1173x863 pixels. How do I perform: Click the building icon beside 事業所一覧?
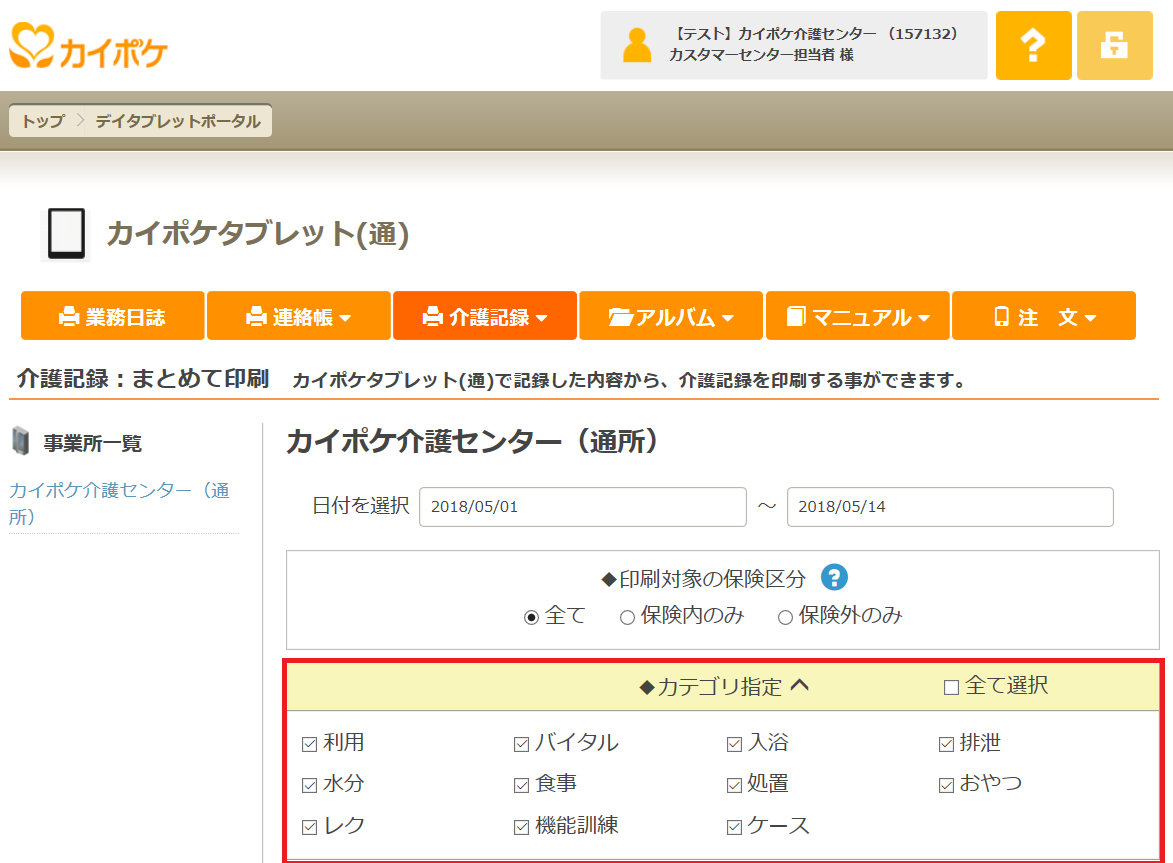point(21,441)
